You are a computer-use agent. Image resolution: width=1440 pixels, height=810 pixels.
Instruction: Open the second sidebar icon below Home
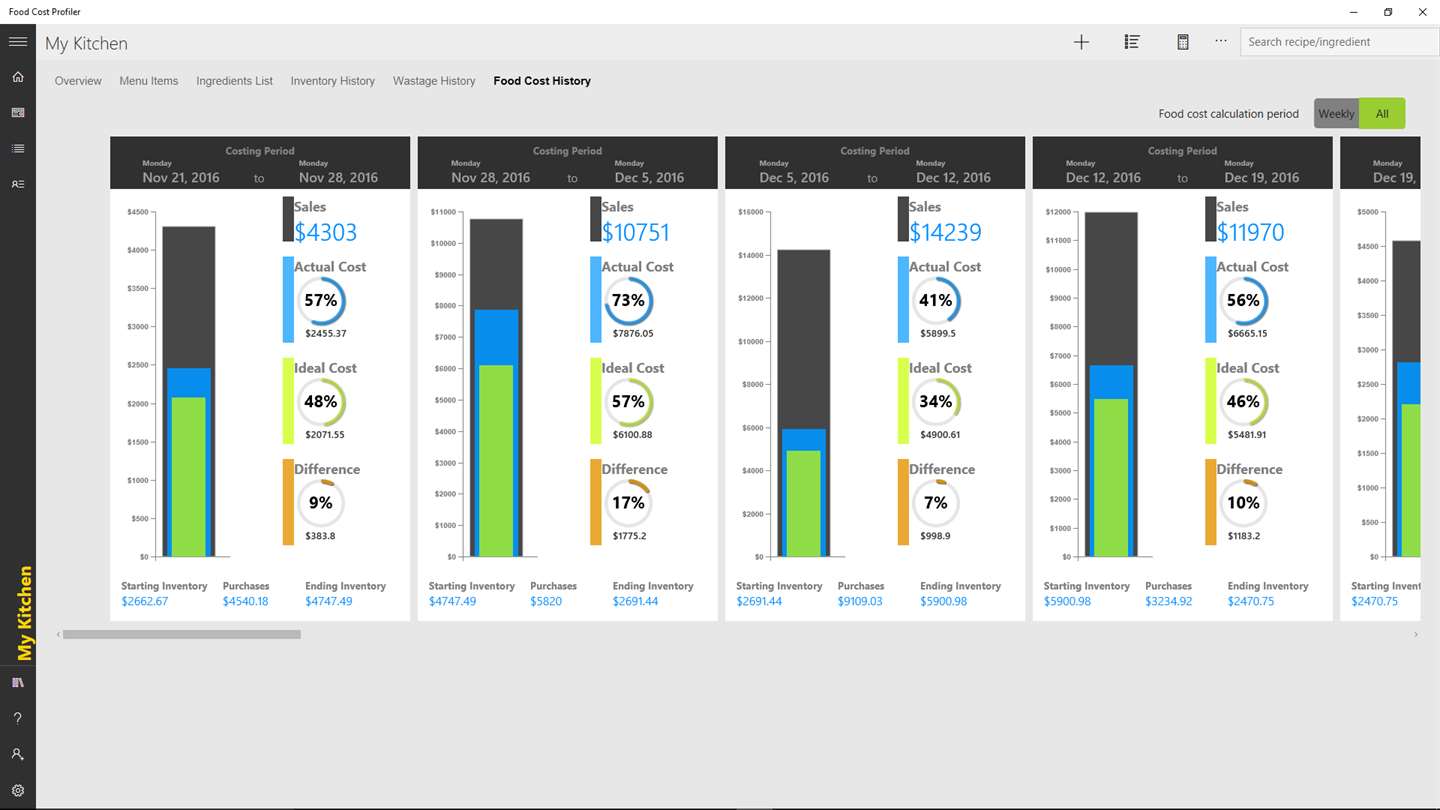click(x=18, y=113)
